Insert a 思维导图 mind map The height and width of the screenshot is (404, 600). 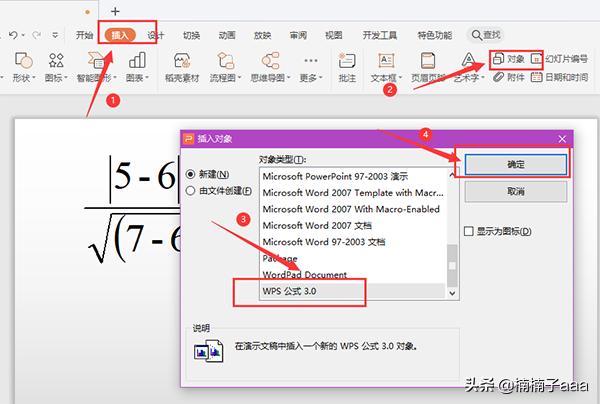270,67
